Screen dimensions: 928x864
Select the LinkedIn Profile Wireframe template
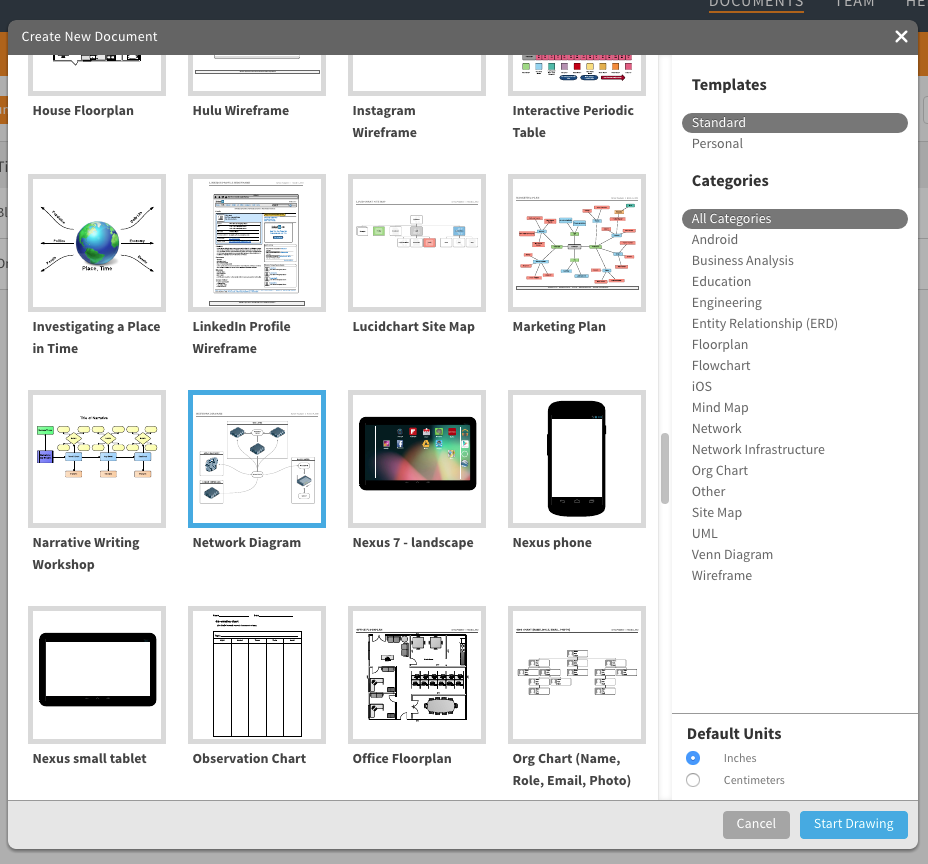[x=257, y=243]
